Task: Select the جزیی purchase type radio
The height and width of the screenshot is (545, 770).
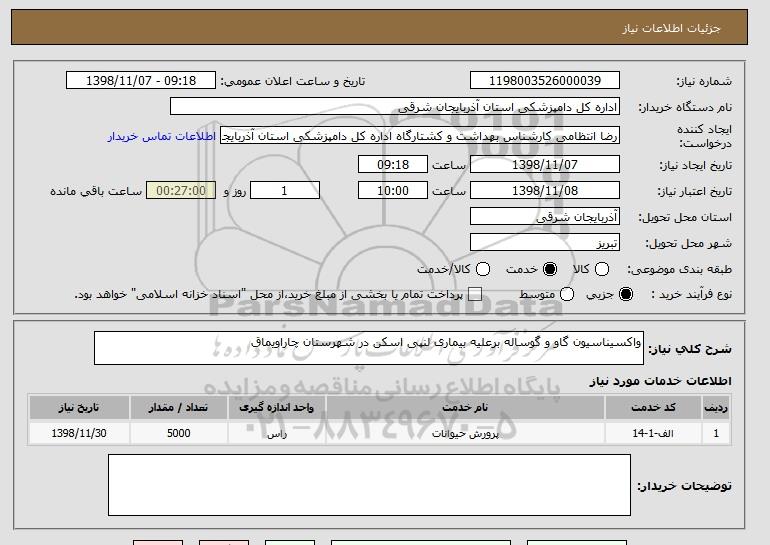Action: [626, 294]
